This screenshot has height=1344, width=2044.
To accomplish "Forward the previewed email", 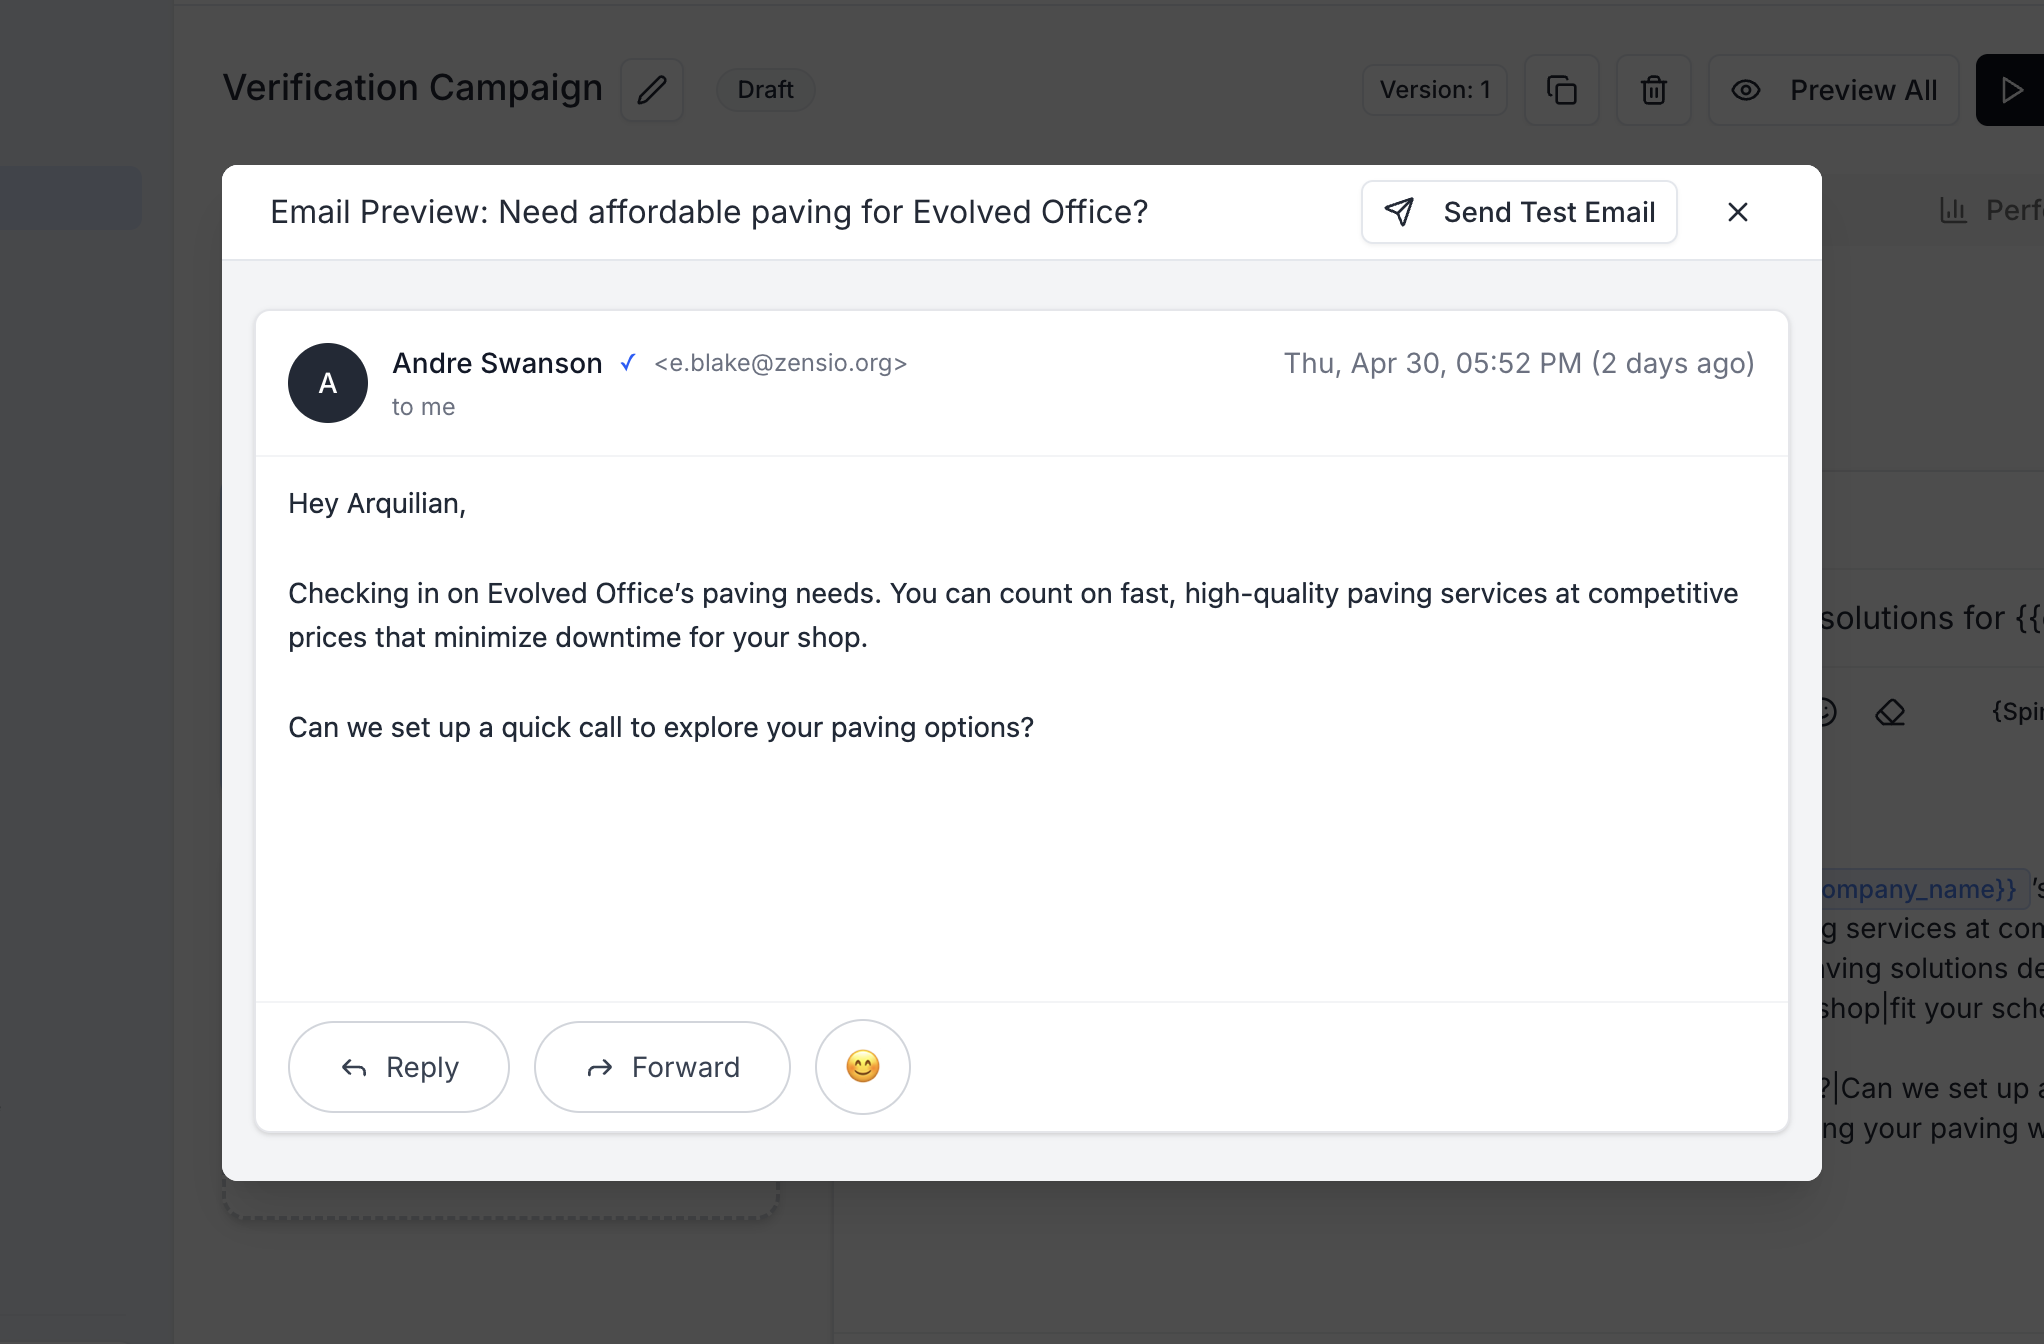I will click(x=662, y=1067).
